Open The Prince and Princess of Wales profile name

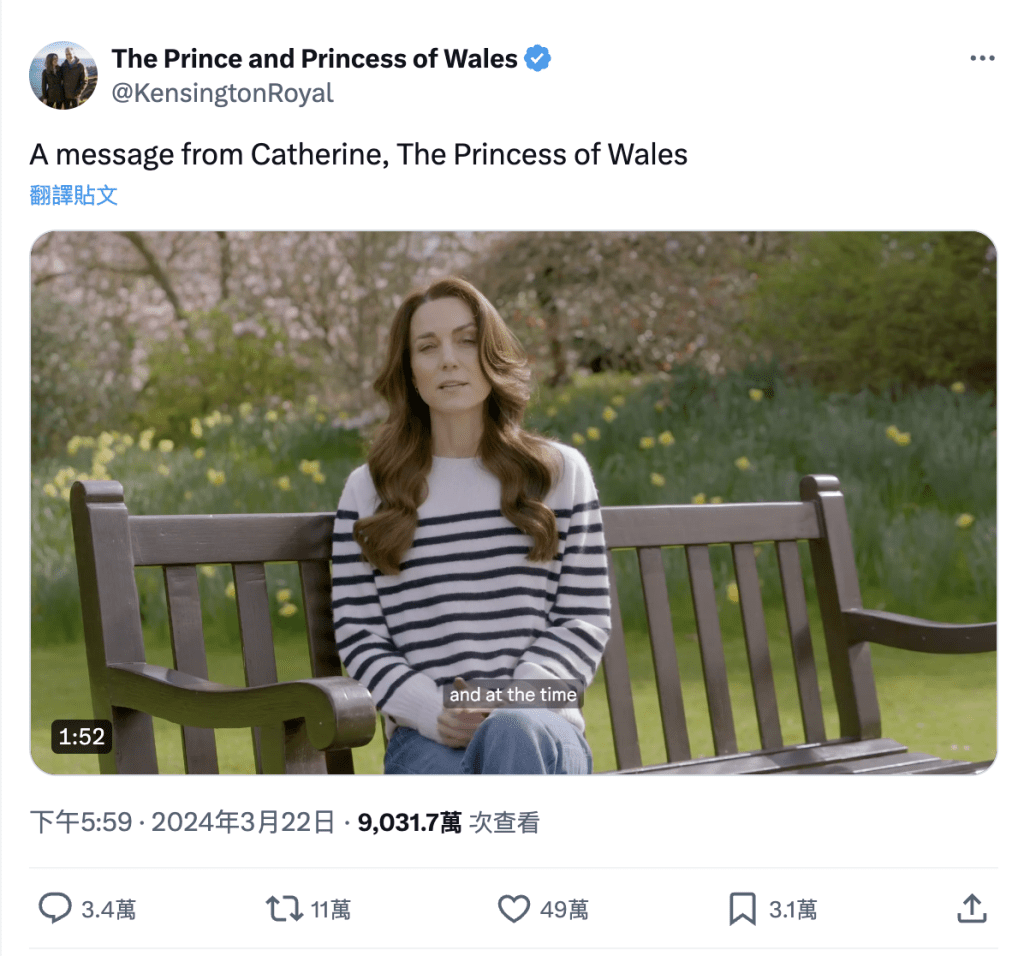tap(314, 59)
